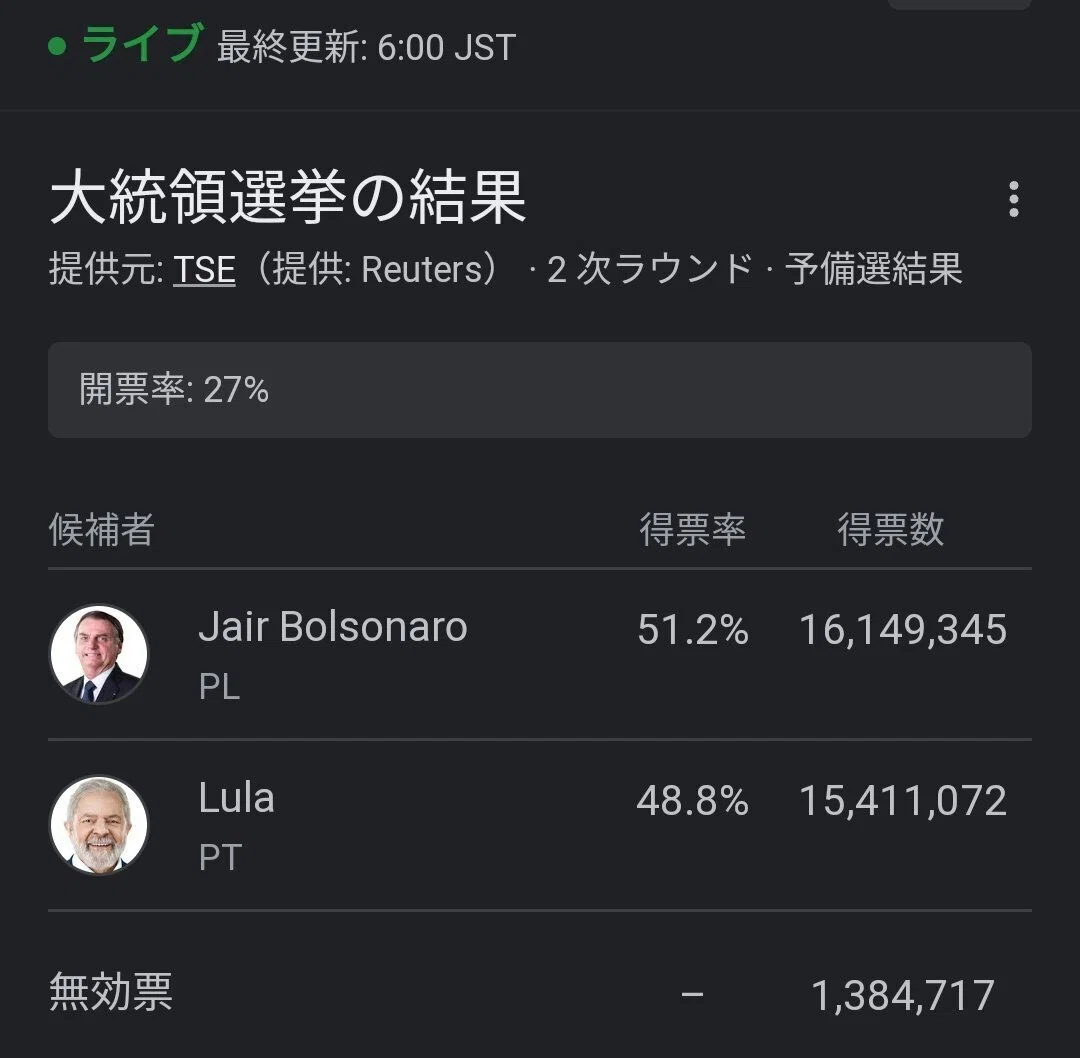Viewport: 1080px width, 1058px height.
Task: Click the green live indicator dot
Action: [58, 46]
